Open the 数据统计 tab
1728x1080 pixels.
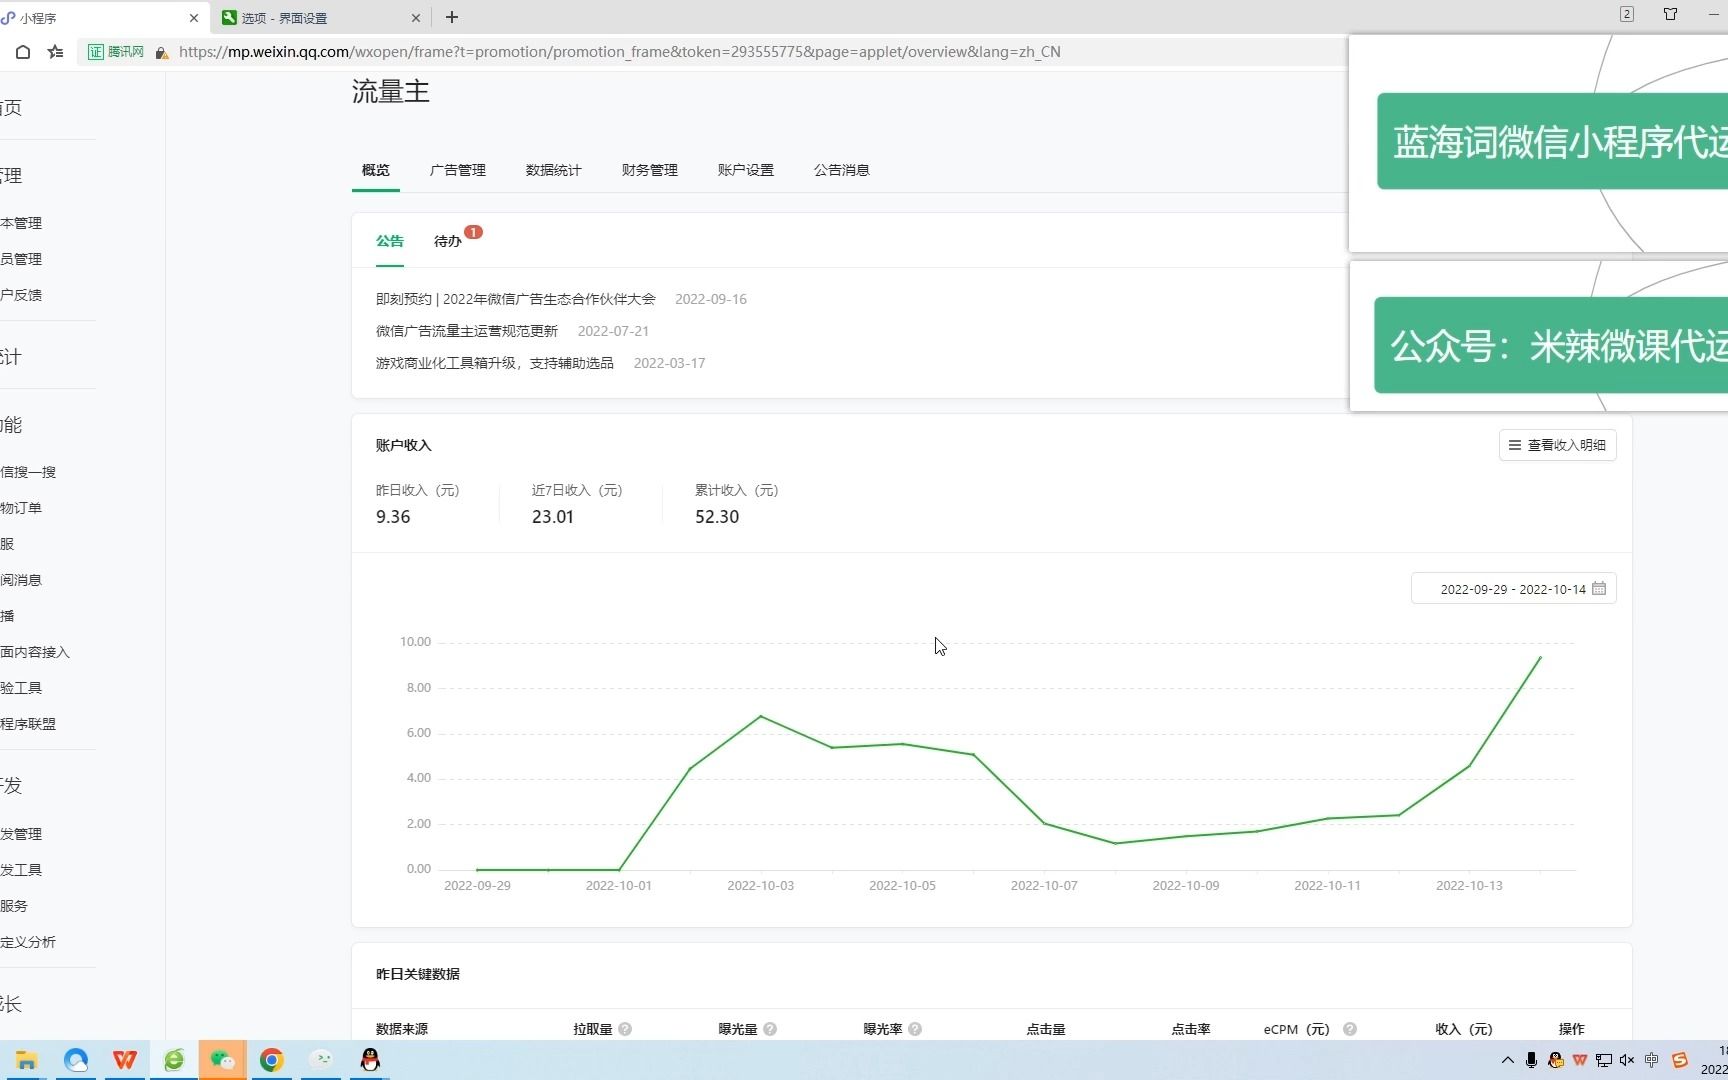coord(554,170)
